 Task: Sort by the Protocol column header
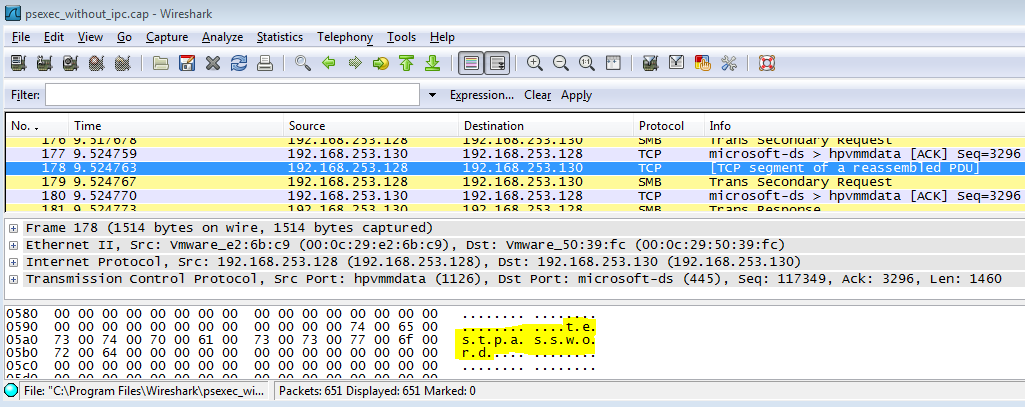(x=669, y=125)
